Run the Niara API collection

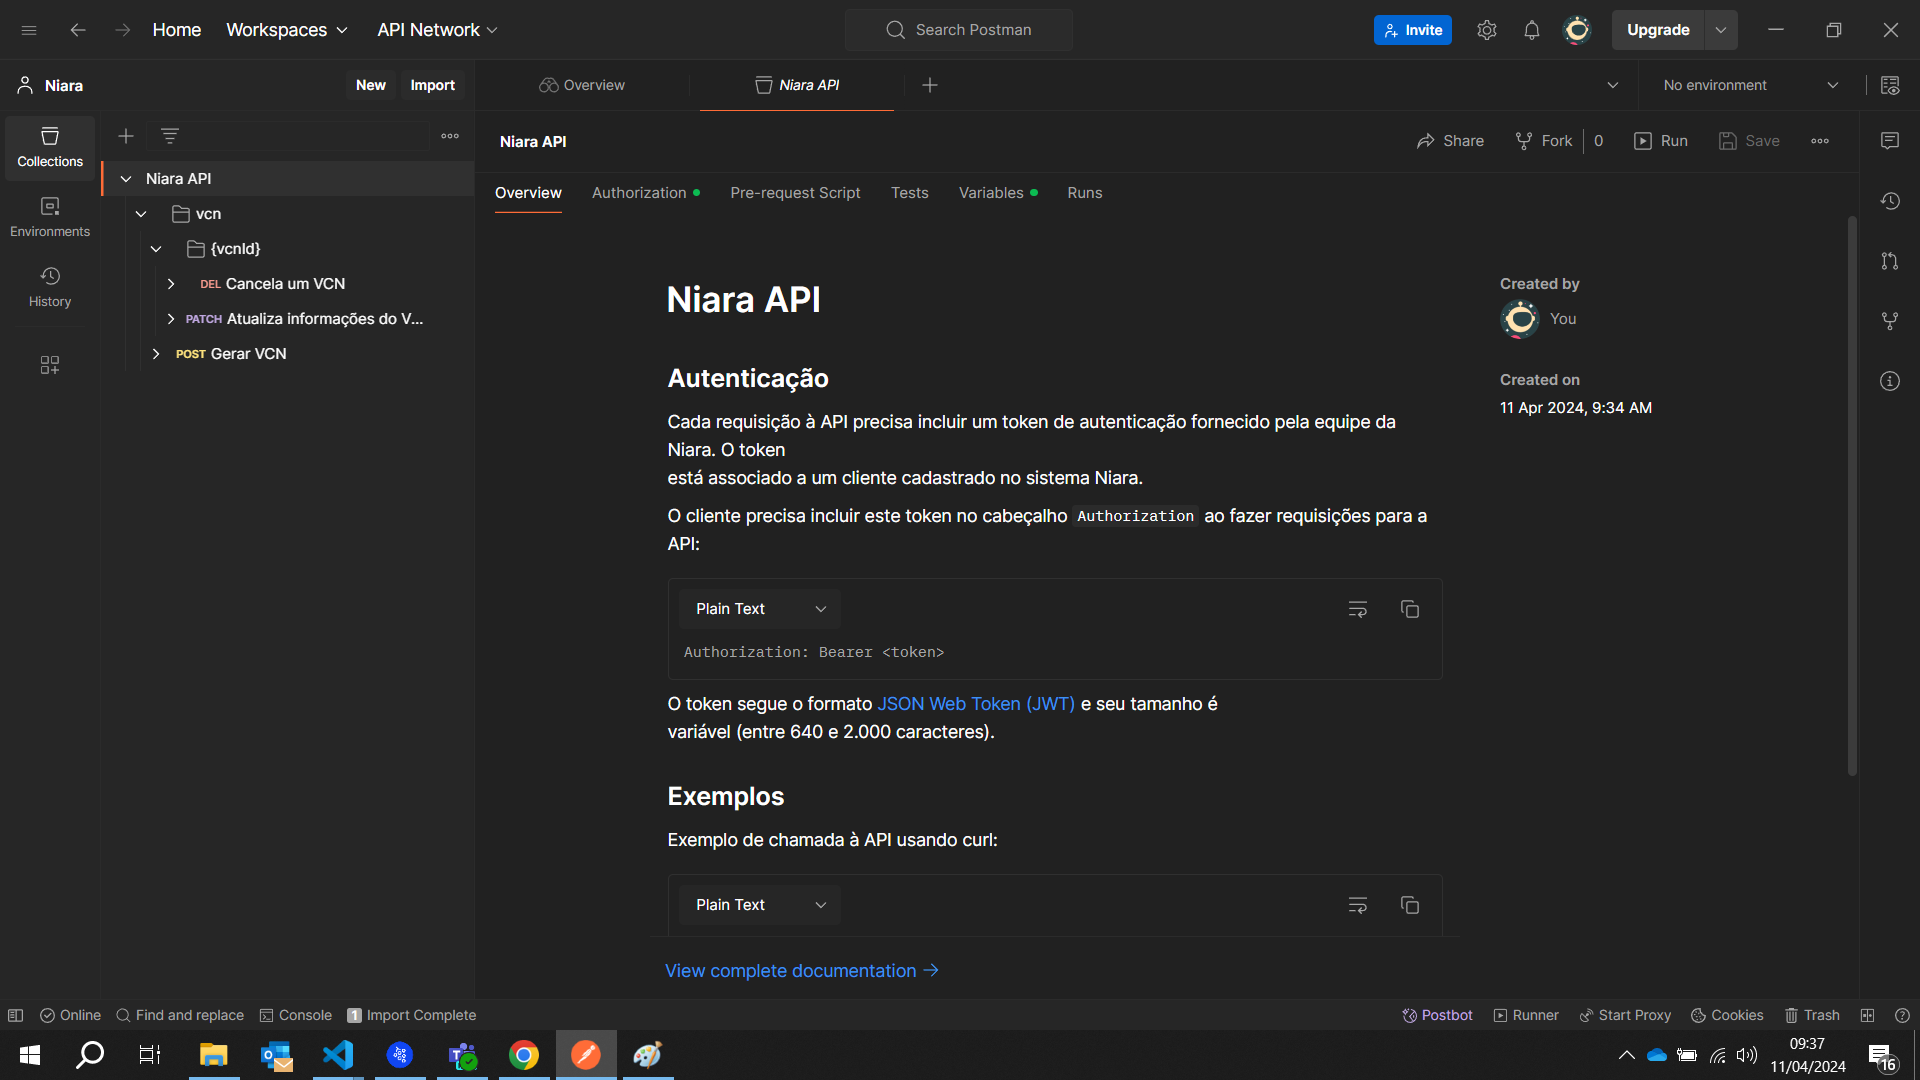click(x=1661, y=141)
